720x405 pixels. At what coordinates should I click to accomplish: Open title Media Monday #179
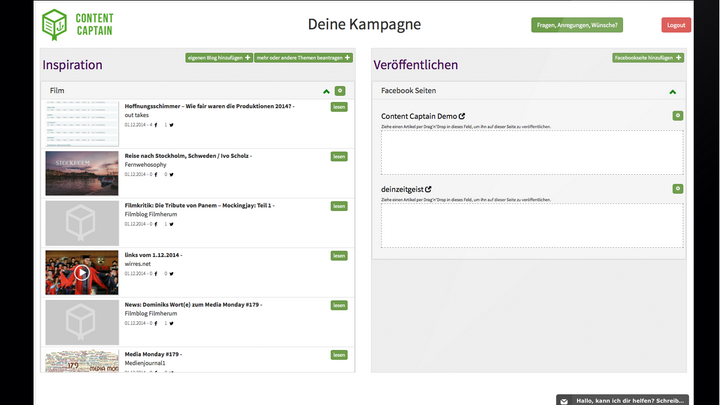(153, 354)
